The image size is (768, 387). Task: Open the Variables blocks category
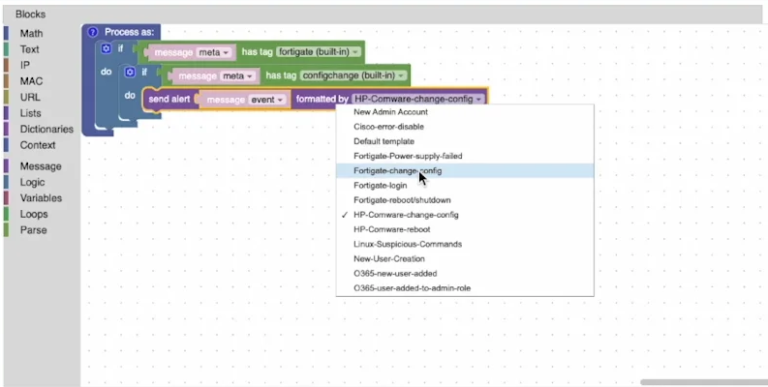pyautogui.click(x=41, y=198)
